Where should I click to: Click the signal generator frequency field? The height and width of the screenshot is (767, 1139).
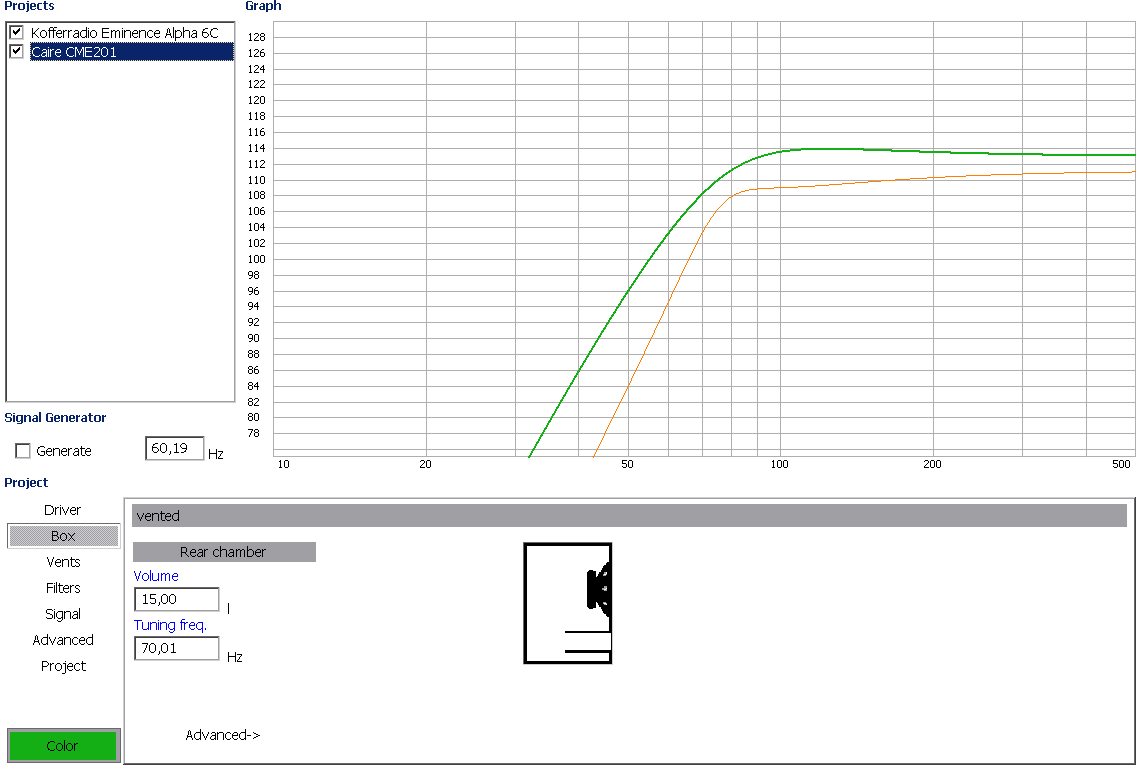174,449
